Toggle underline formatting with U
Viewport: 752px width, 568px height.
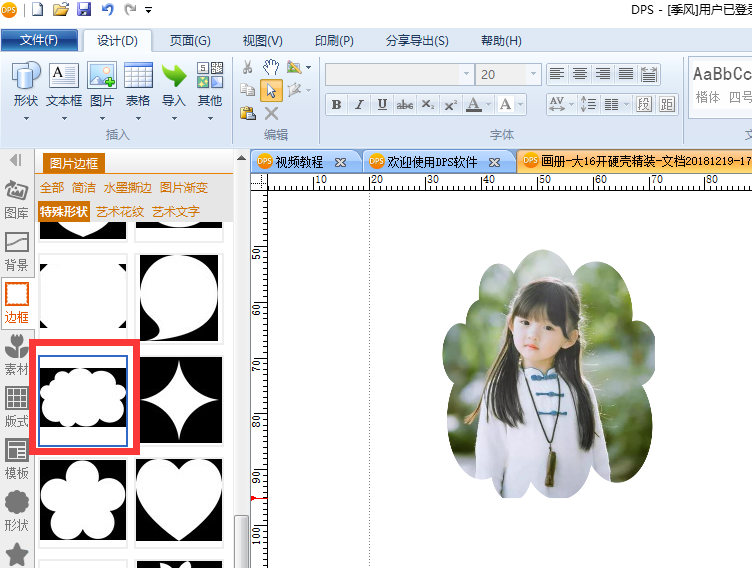382,105
